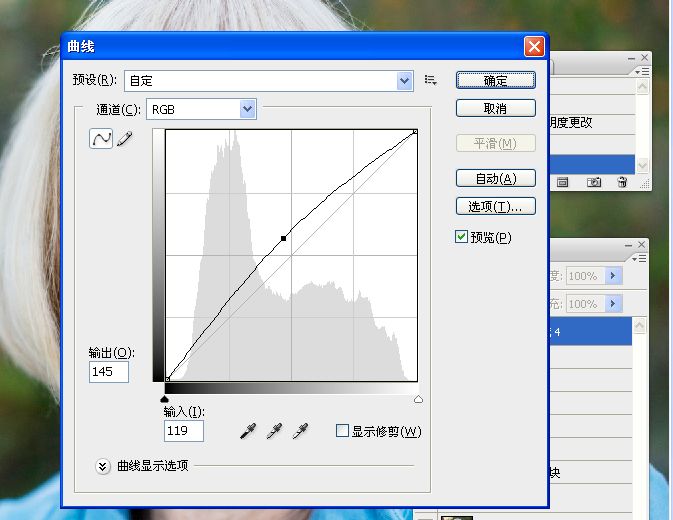Screen dimensions: 673x520
Task: Select the bottom-left curve endpoint
Action: tap(167, 379)
